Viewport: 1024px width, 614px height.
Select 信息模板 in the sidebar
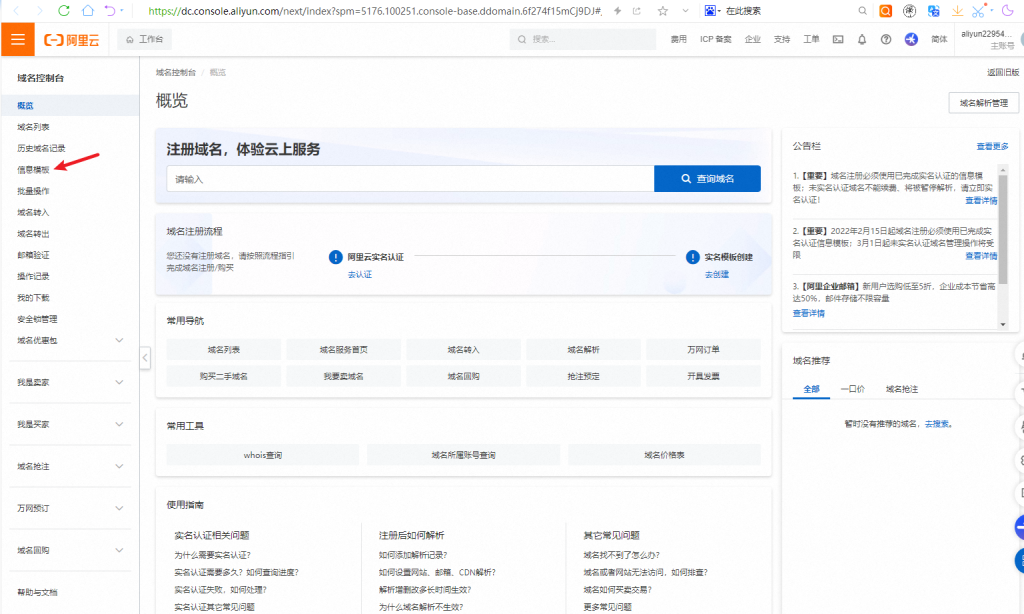point(33,169)
